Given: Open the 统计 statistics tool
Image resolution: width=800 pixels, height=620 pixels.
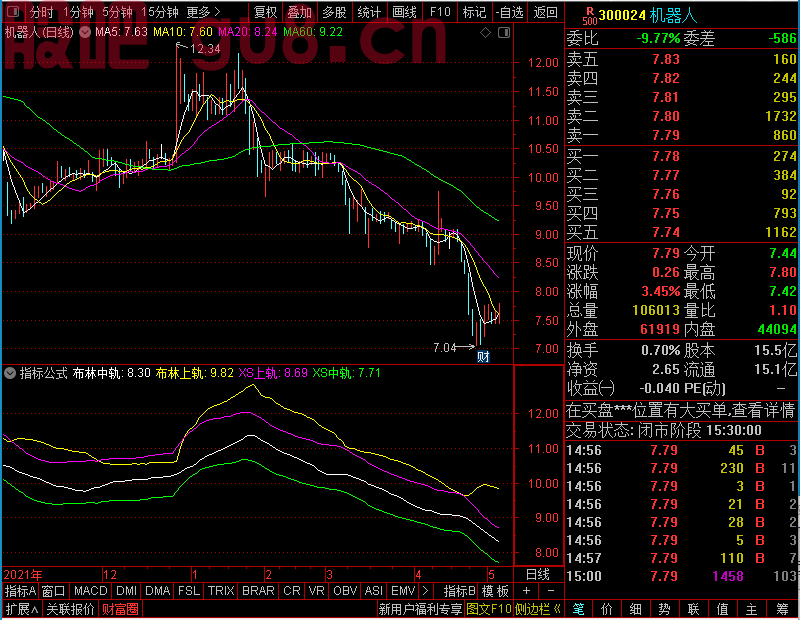Looking at the screenshot, I should [x=369, y=11].
